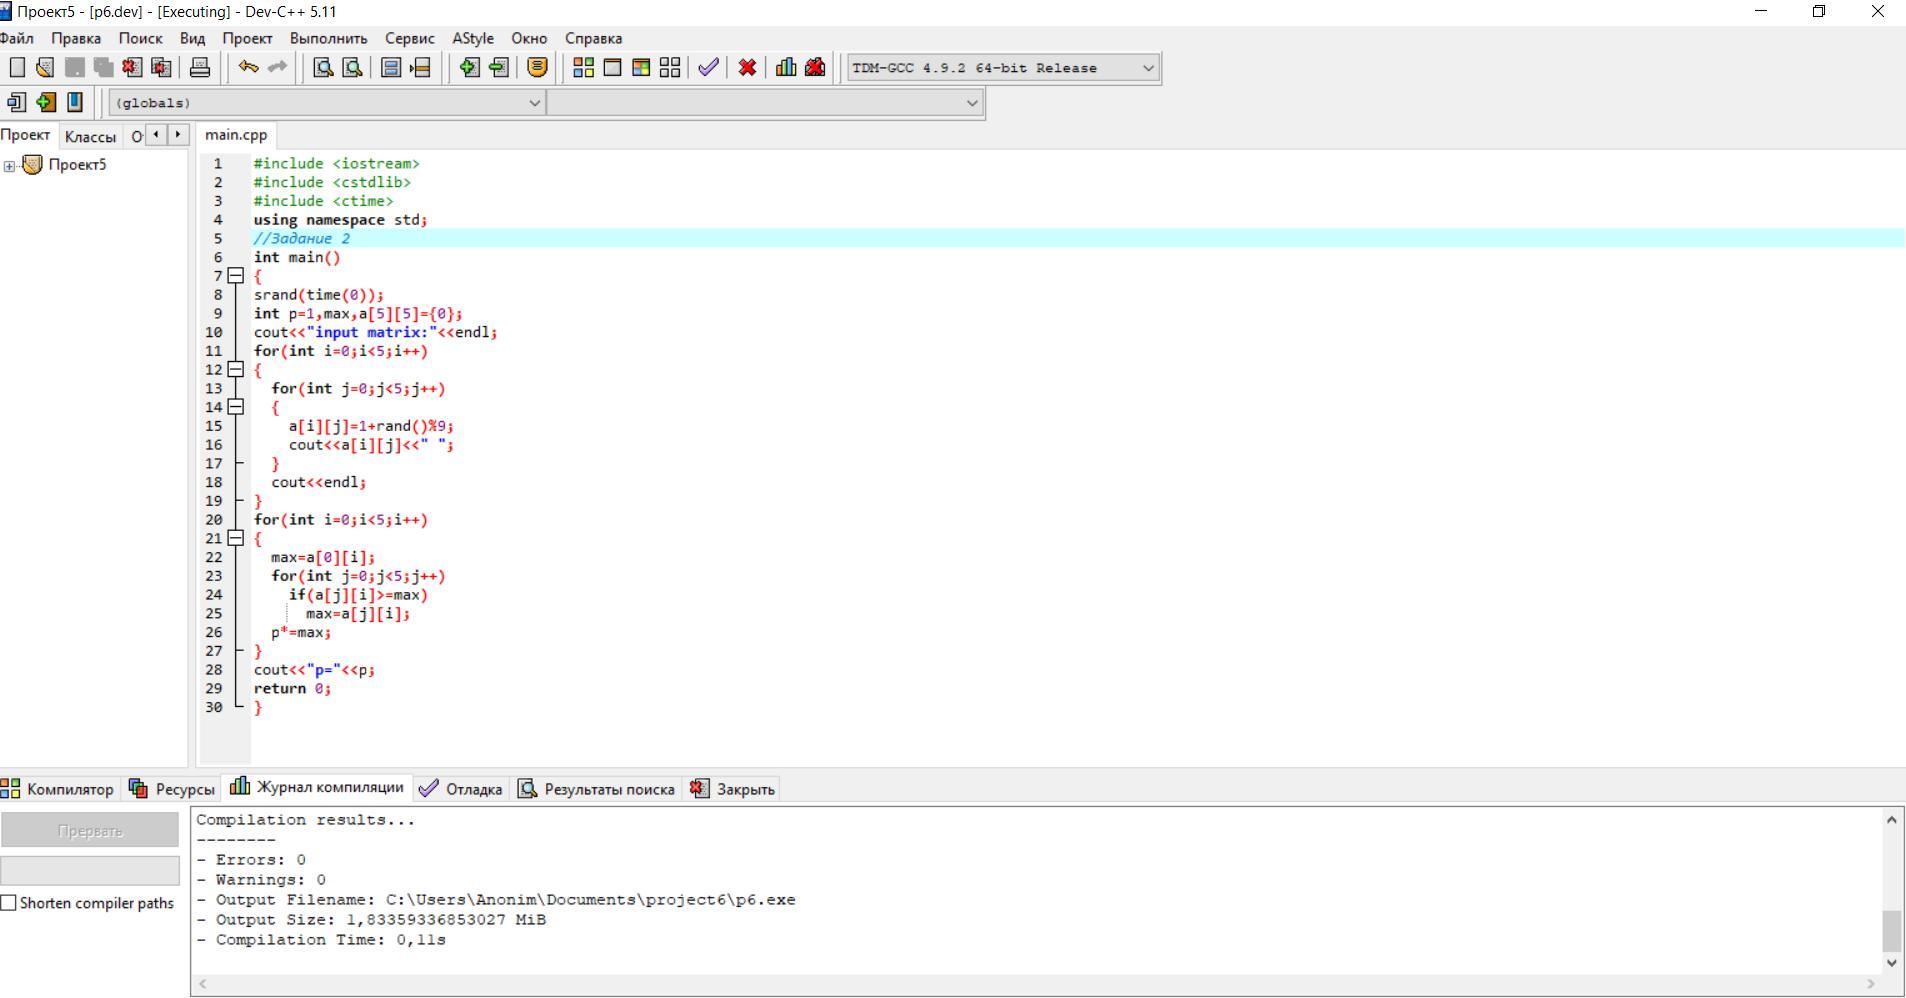Click the Закрыть bottom panel tab

pyautogui.click(x=733, y=789)
